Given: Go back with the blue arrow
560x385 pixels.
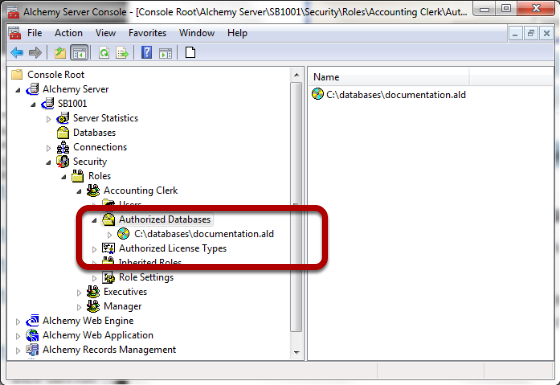Looking at the screenshot, I should 17,53.
